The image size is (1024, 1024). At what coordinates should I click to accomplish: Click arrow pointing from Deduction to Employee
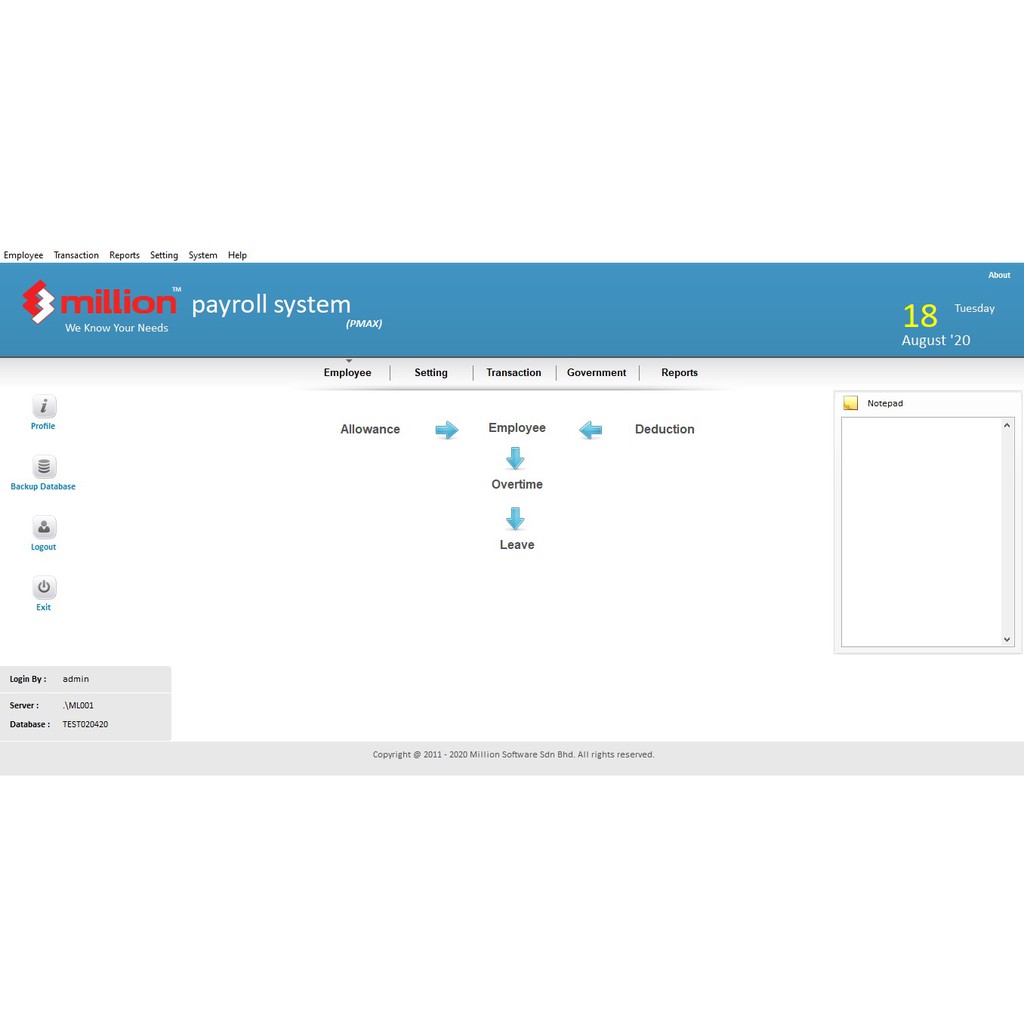pyautogui.click(x=591, y=430)
